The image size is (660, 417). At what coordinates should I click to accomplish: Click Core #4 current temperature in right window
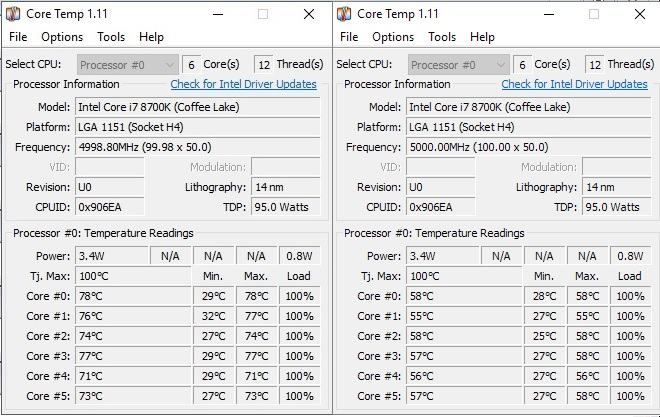pos(464,376)
